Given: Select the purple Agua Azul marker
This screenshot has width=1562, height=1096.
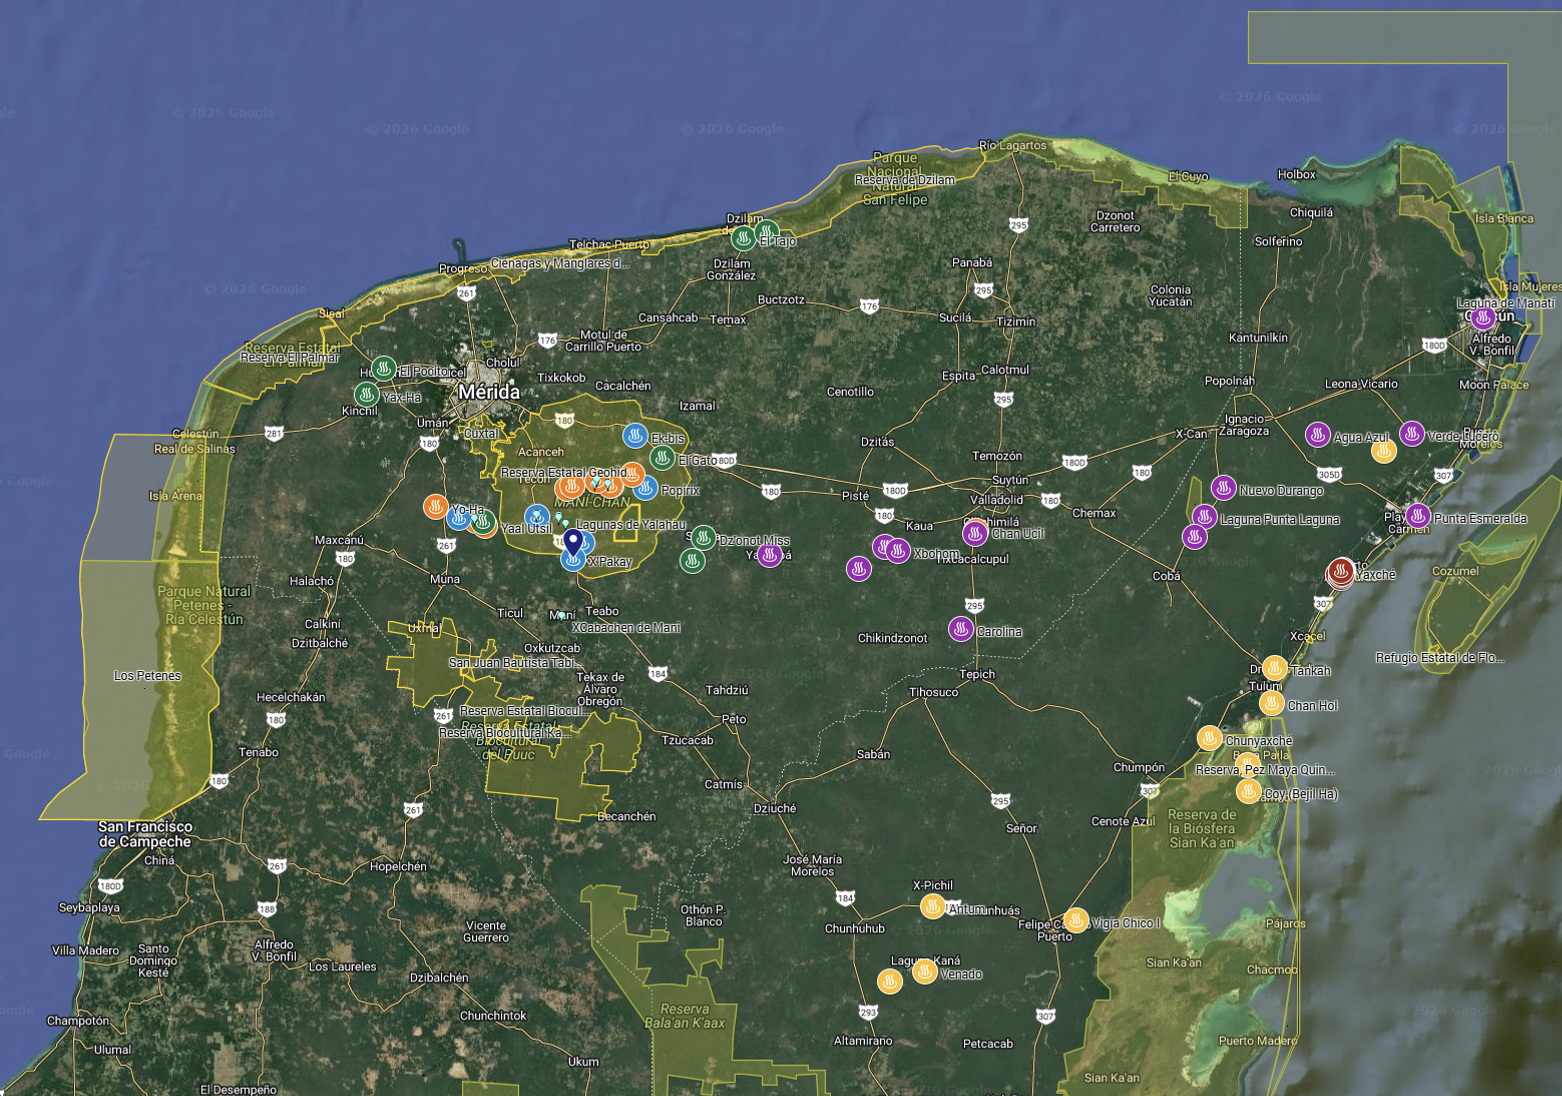Looking at the screenshot, I should coord(1318,435).
